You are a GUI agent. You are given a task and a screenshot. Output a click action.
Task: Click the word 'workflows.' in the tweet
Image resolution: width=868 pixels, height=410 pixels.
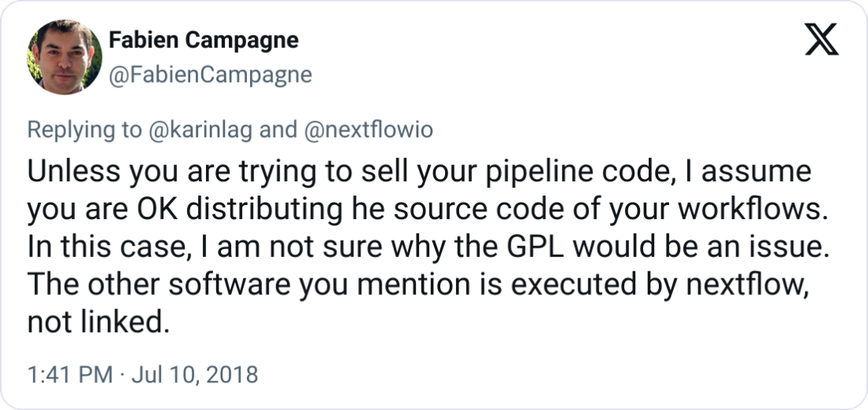pyautogui.click(x=753, y=211)
